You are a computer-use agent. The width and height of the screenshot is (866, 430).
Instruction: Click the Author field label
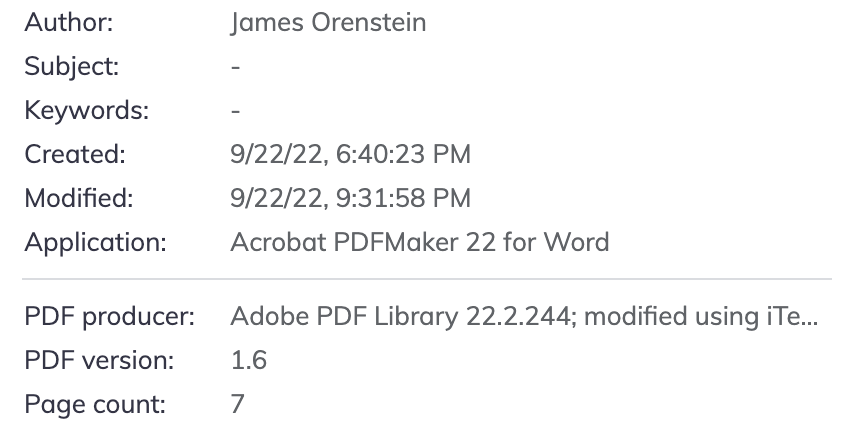click(x=68, y=22)
